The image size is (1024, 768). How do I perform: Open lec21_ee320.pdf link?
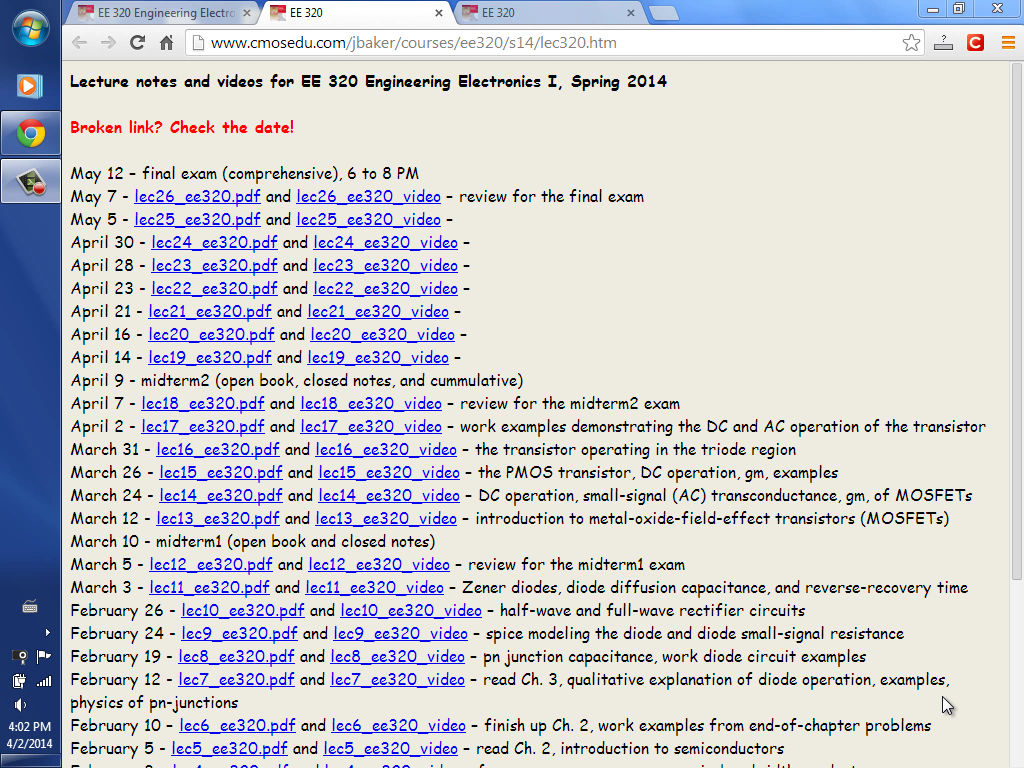tap(210, 312)
